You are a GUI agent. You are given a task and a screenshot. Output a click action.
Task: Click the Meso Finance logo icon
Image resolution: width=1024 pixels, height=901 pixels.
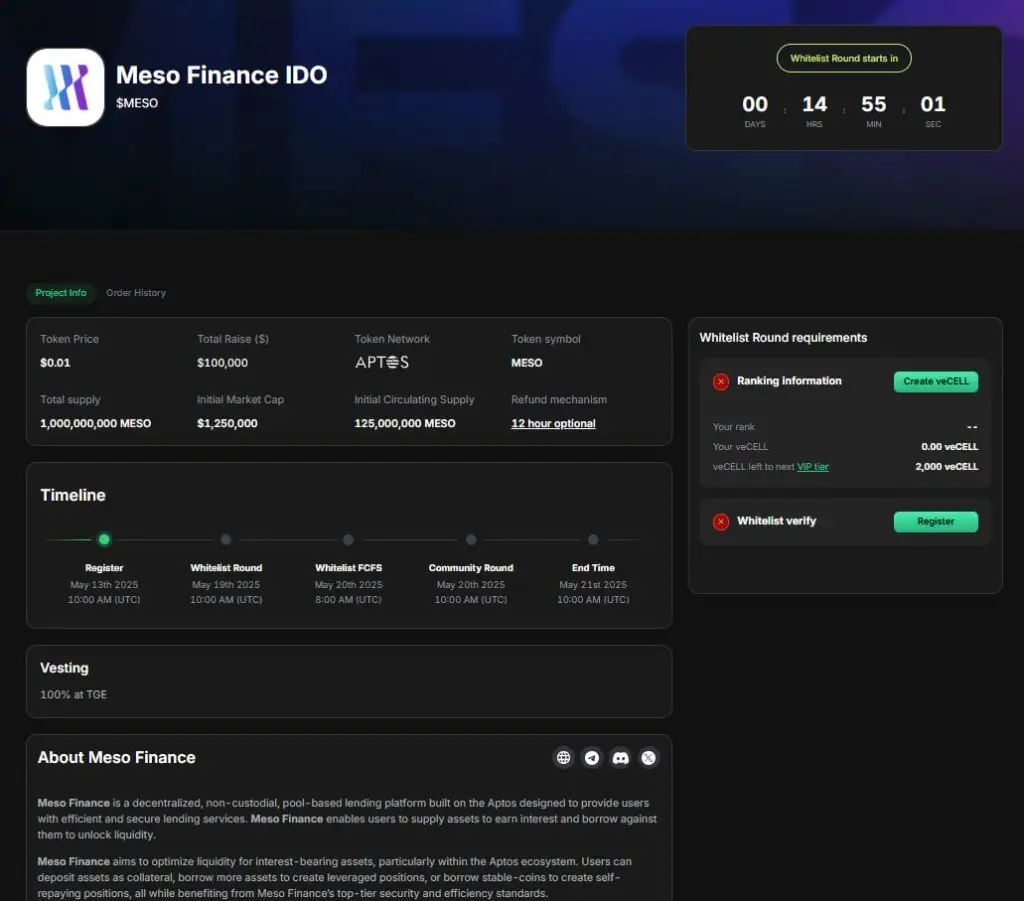pyautogui.click(x=65, y=87)
